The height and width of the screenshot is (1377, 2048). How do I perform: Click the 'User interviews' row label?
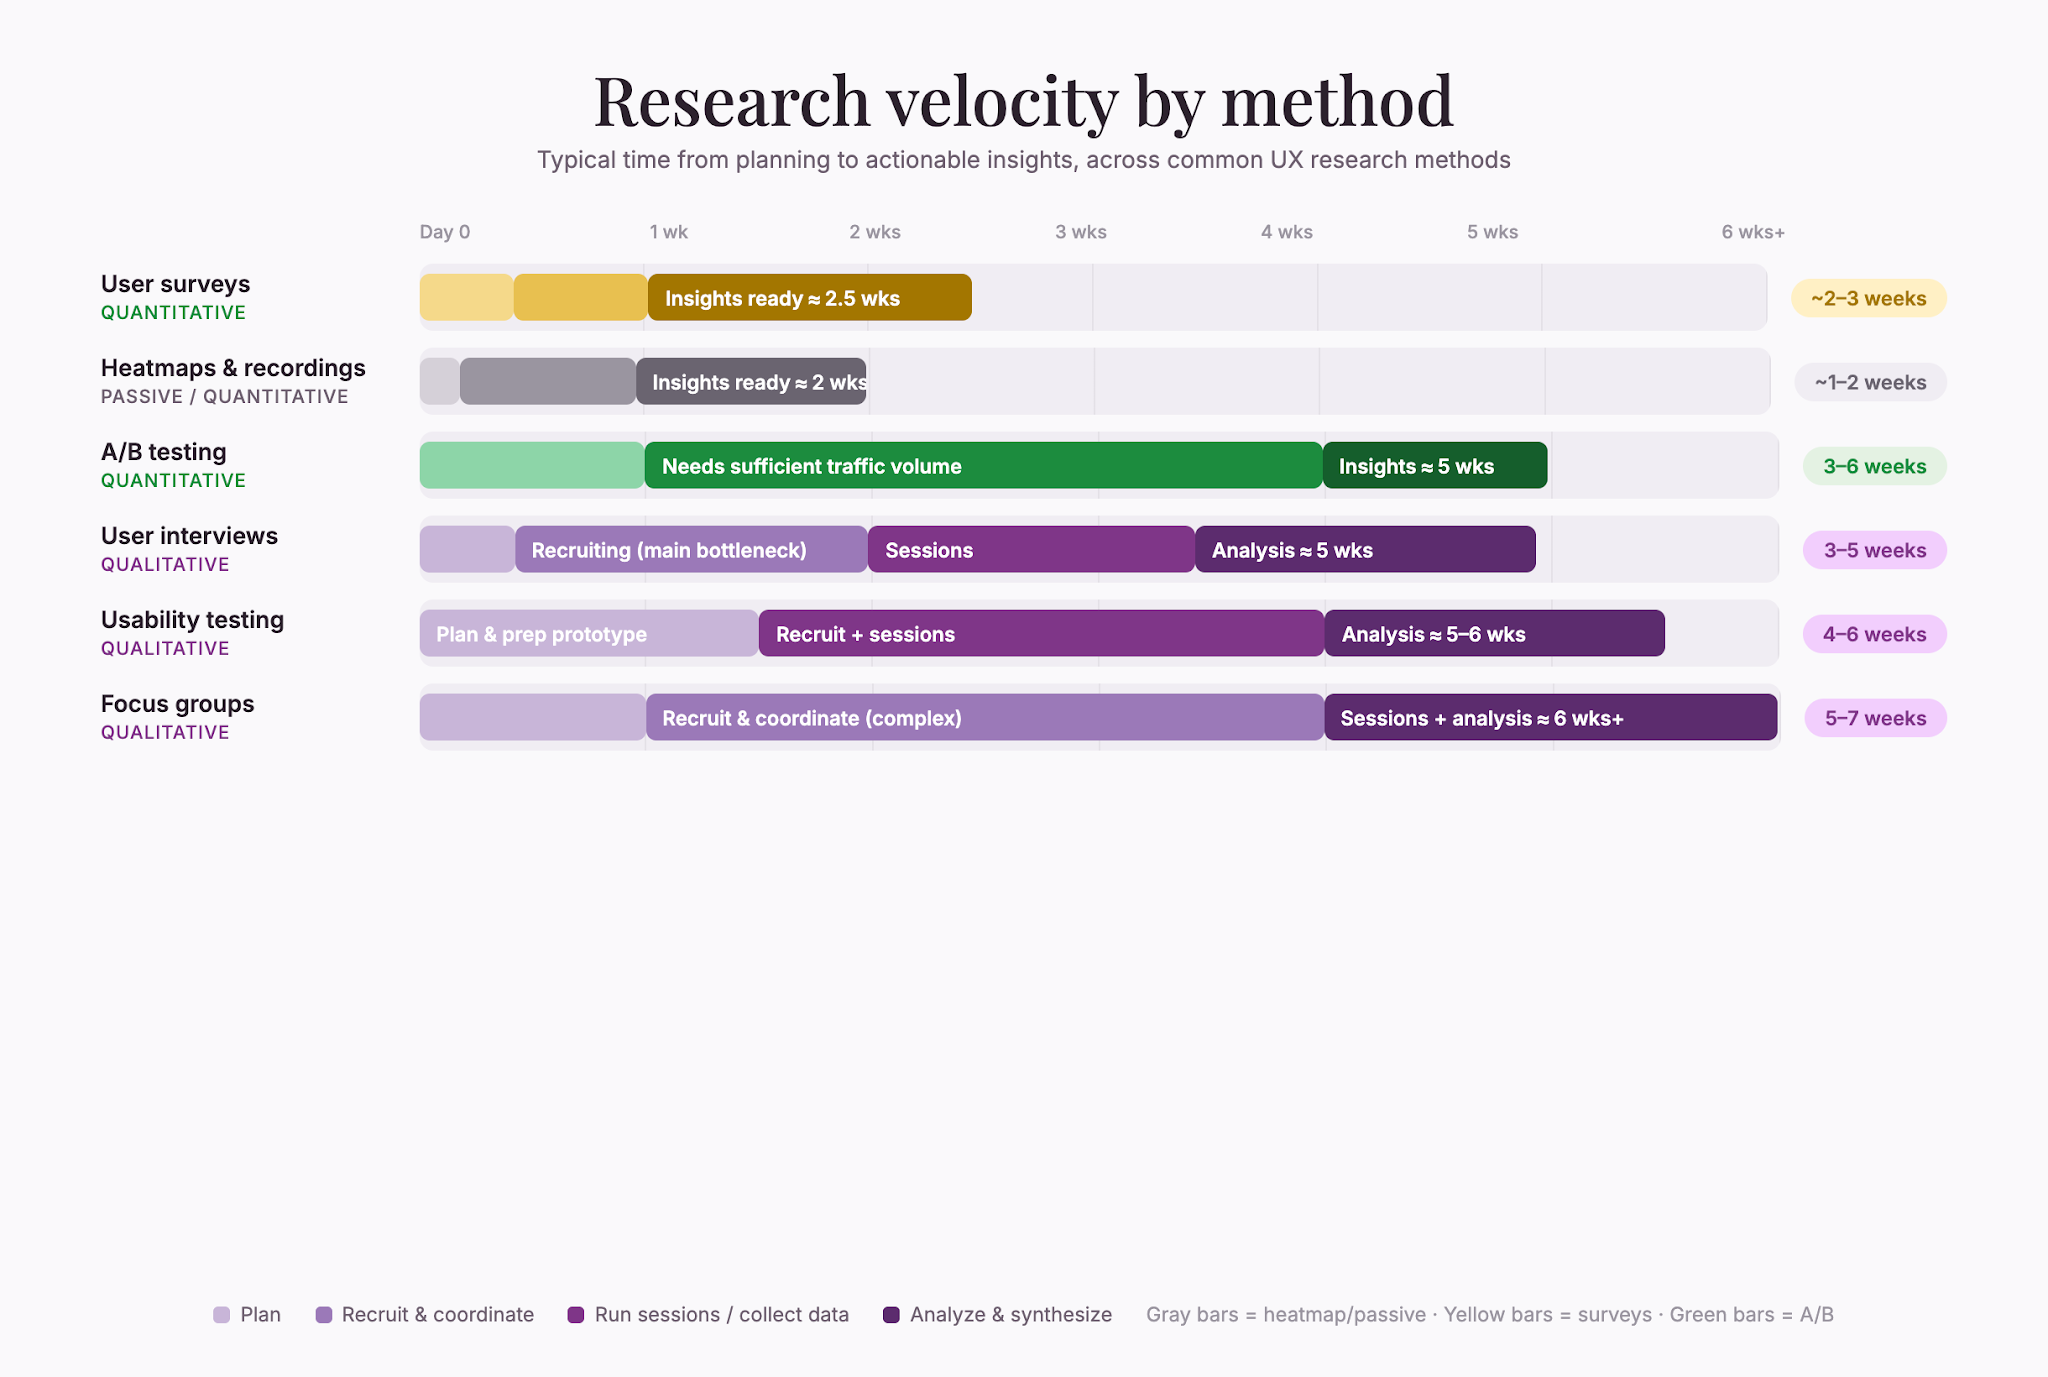(189, 536)
